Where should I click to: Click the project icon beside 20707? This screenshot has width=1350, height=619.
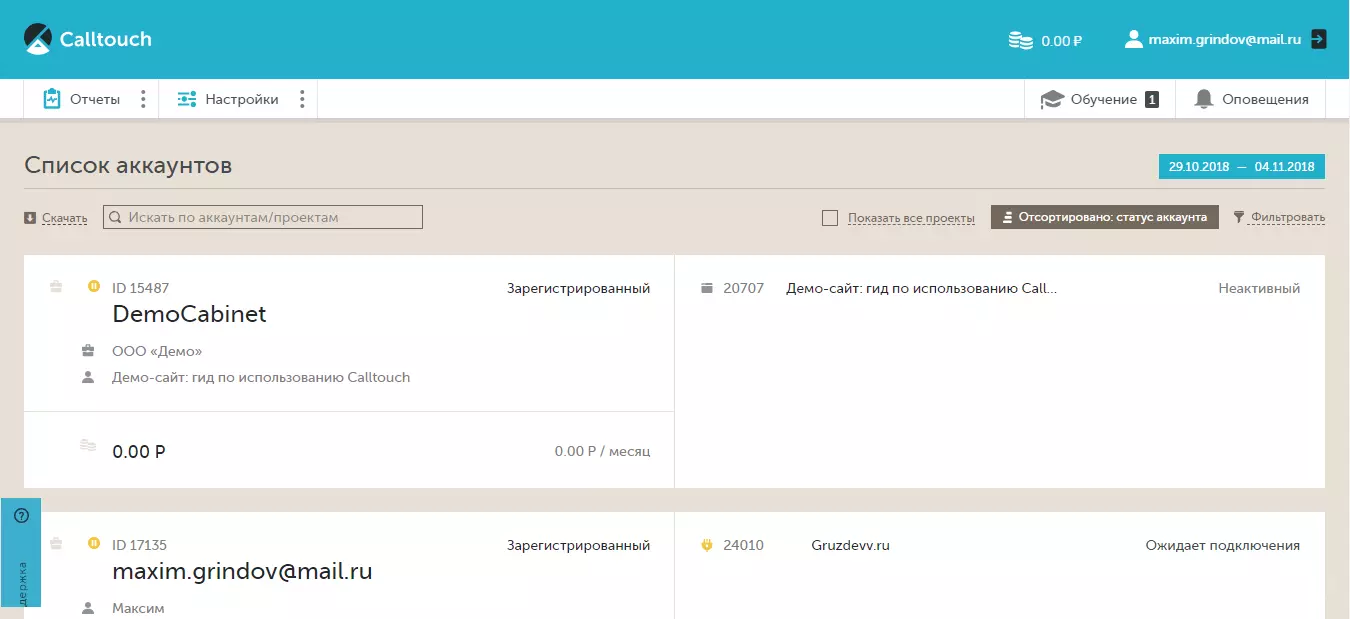[x=707, y=288]
